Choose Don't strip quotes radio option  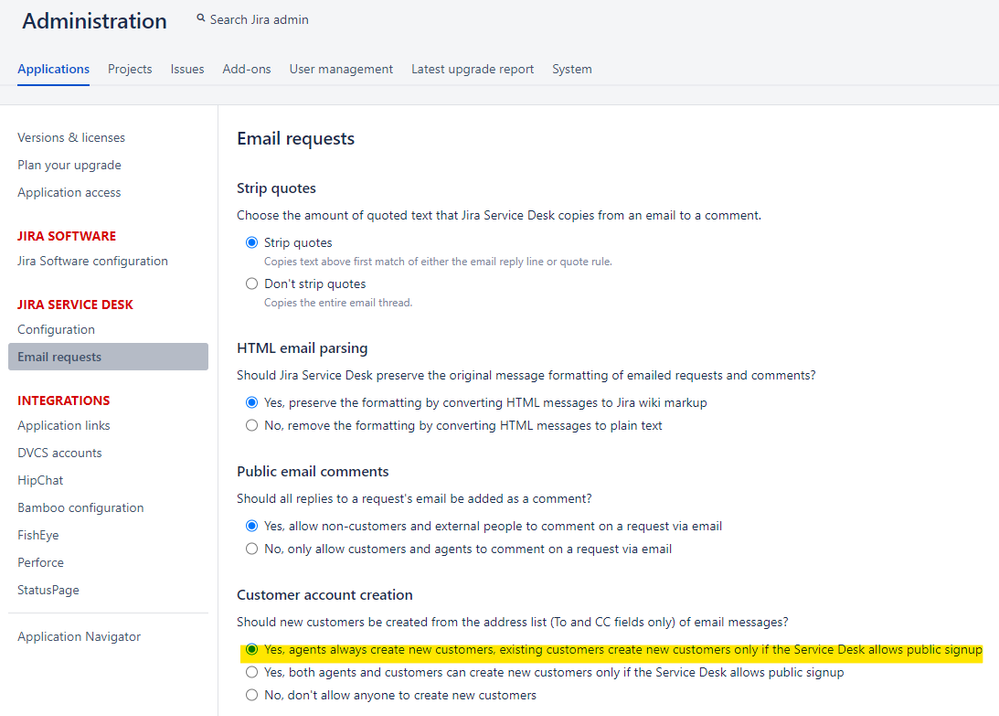click(252, 283)
